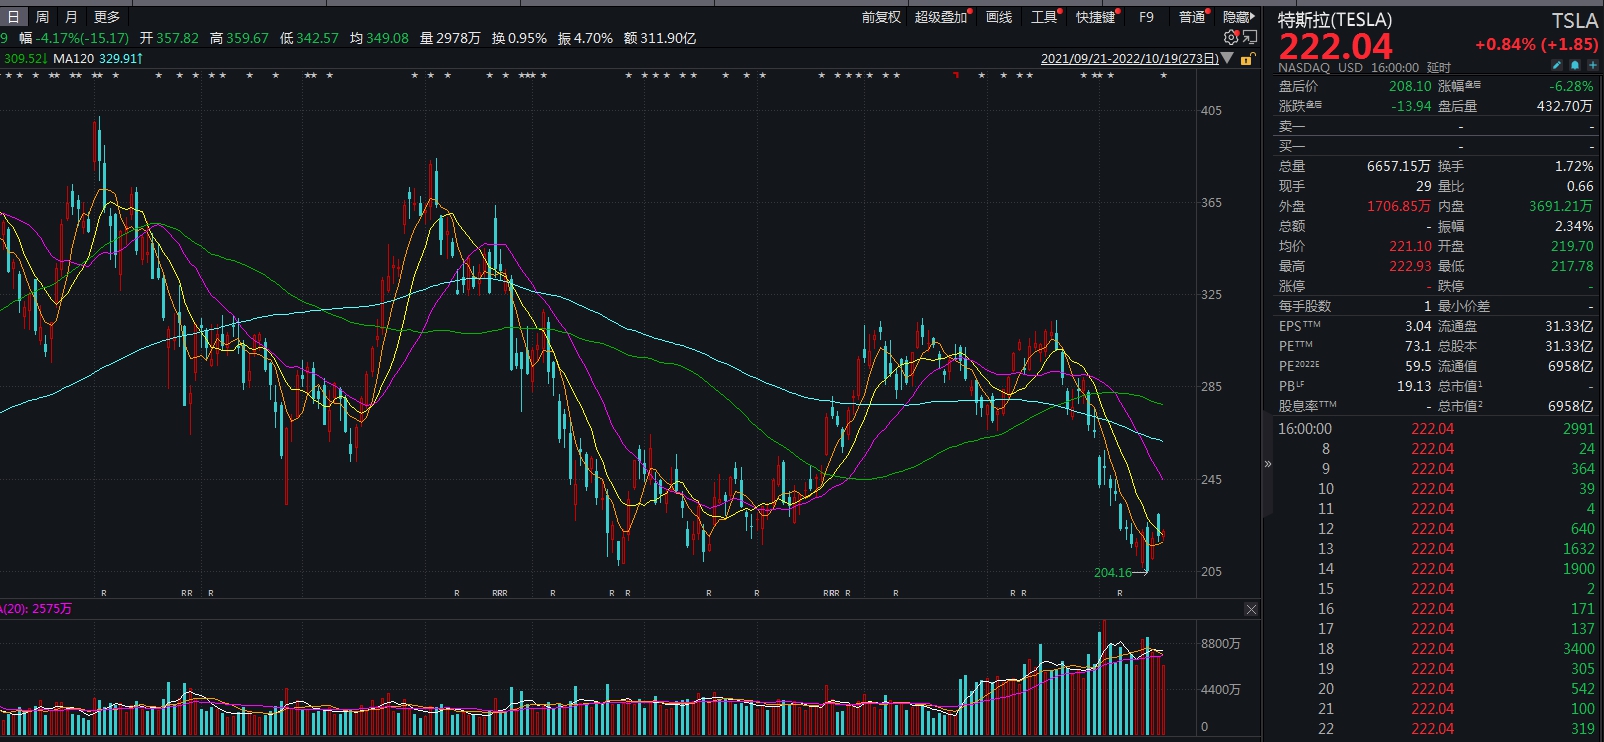Click the 最高 222.93 value
Viewport: 1604px width, 742px height.
coord(1410,266)
